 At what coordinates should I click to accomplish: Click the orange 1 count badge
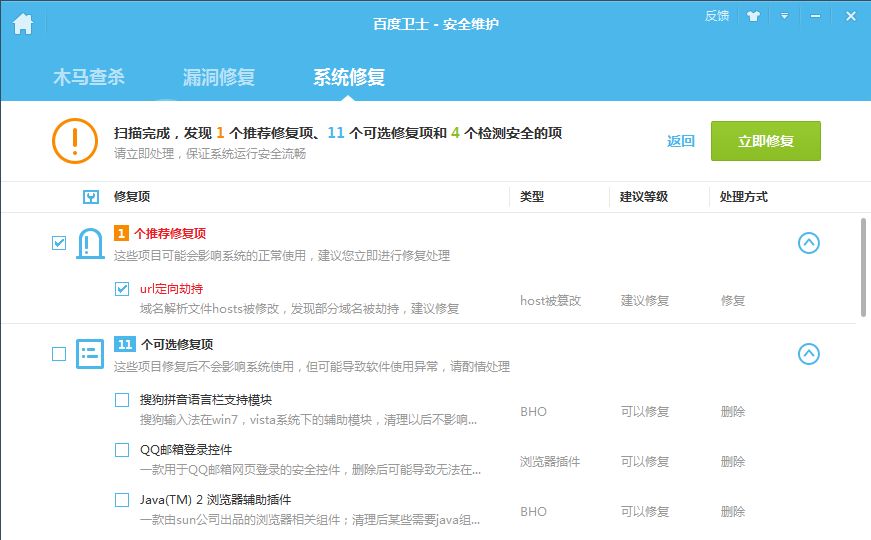(x=121, y=233)
